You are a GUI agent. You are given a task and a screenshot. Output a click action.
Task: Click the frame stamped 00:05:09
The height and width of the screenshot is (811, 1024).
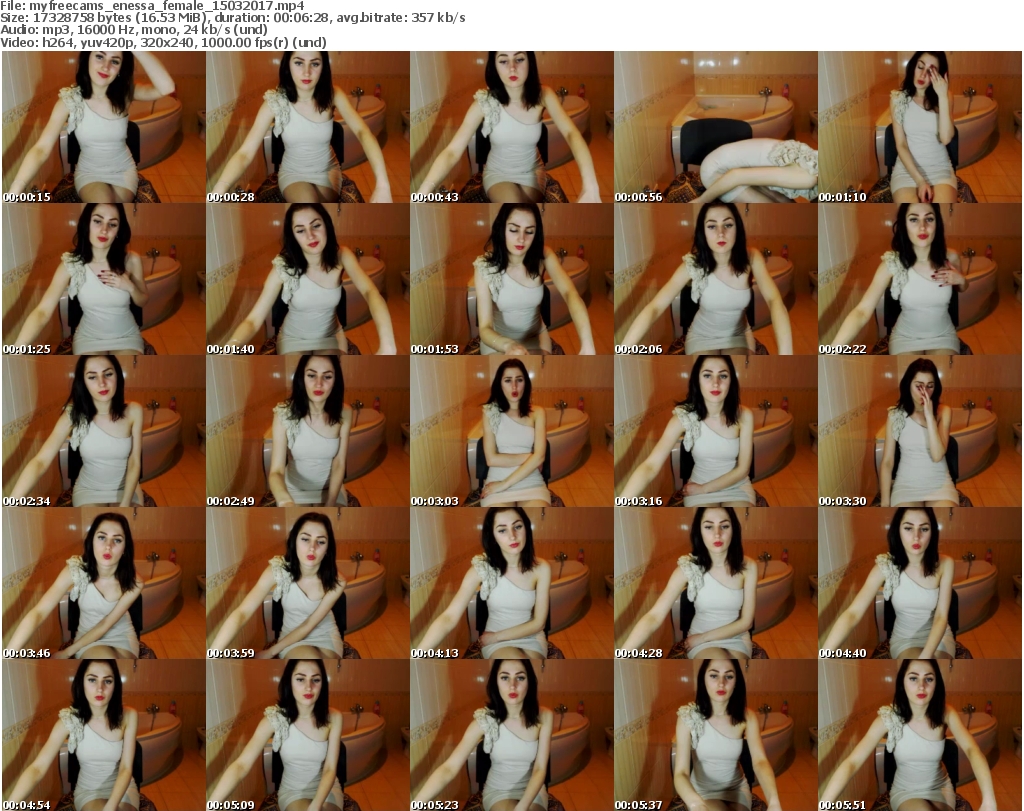click(x=308, y=735)
